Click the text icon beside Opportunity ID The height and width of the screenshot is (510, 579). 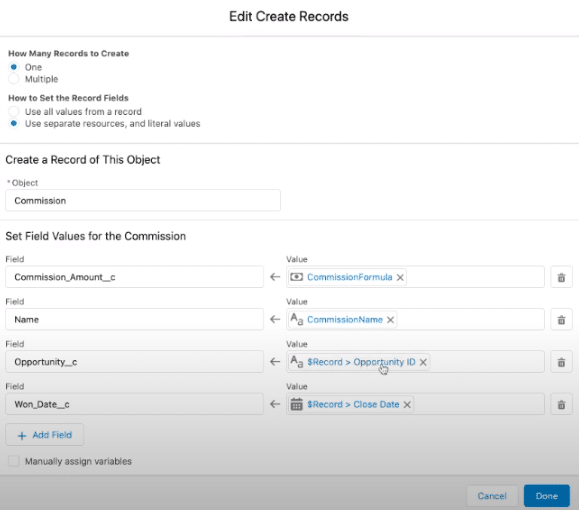(297, 362)
